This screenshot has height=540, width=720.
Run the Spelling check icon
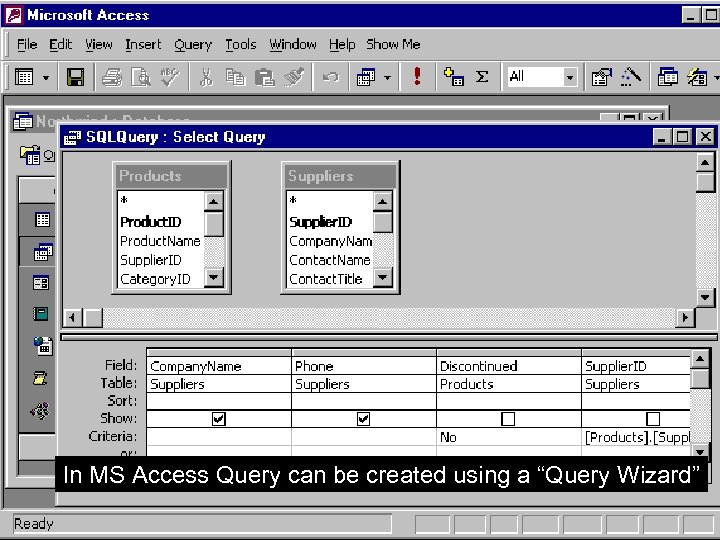tap(170, 77)
